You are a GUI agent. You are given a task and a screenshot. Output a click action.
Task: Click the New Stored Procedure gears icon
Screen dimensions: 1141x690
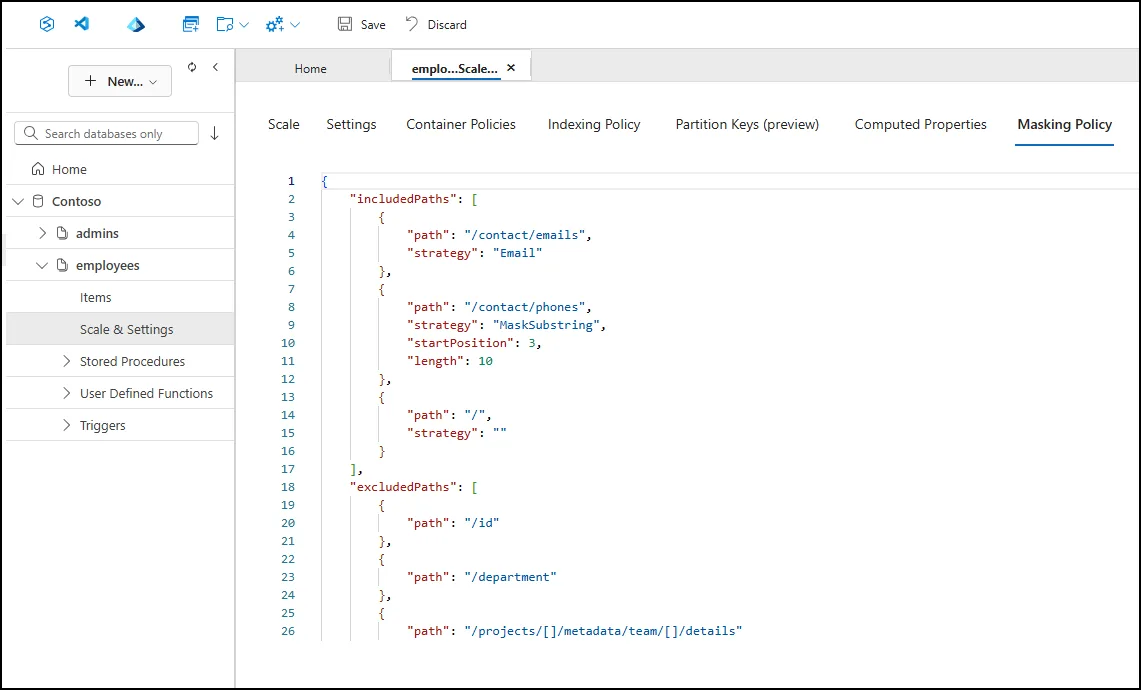[275, 24]
